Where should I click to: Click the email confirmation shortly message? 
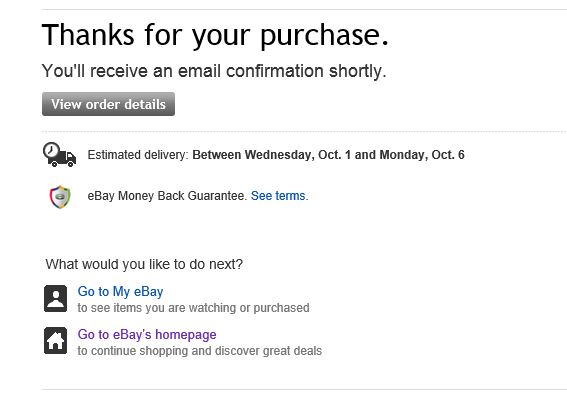[214, 71]
